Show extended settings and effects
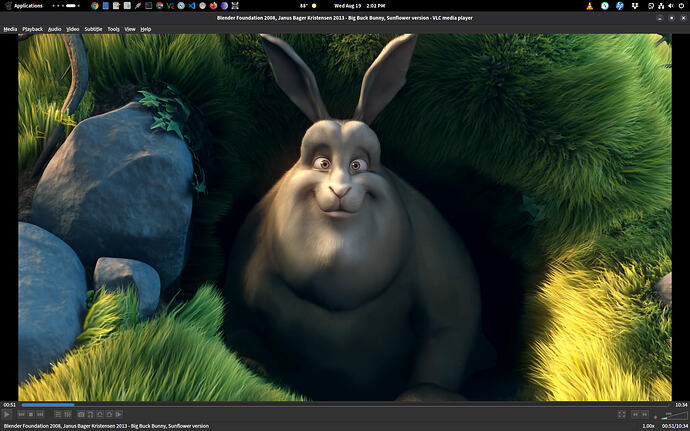 (x=68, y=414)
